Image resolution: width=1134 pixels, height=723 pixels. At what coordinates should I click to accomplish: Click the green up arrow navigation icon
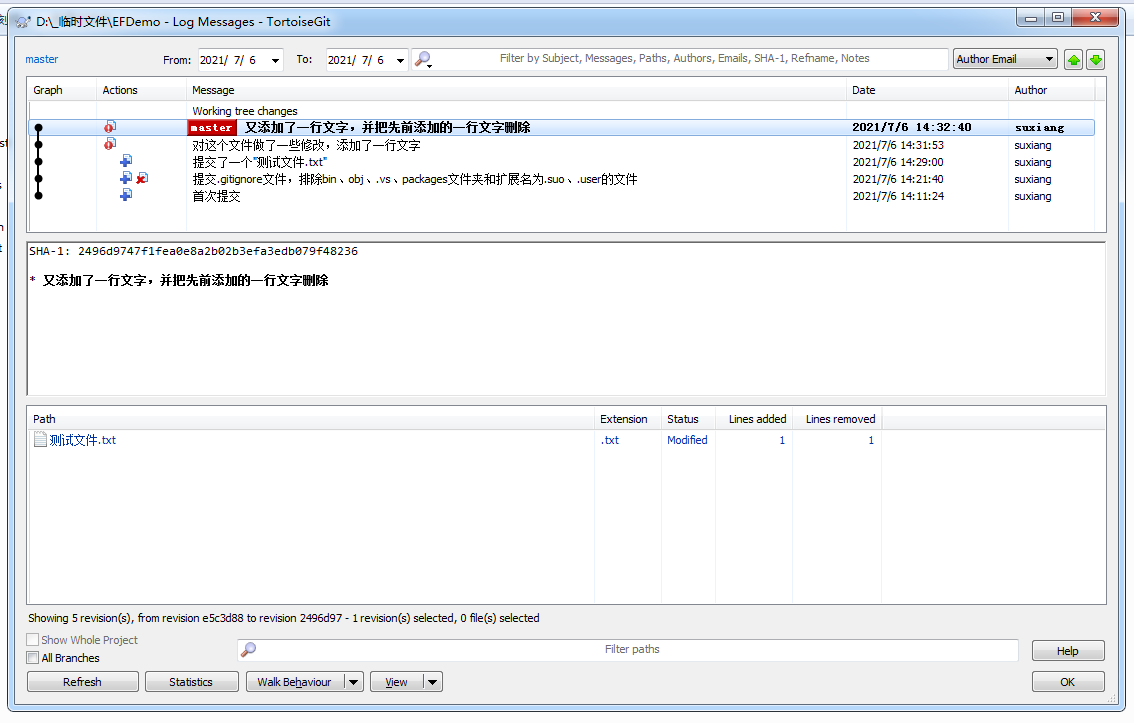[x=1073, y=60]
